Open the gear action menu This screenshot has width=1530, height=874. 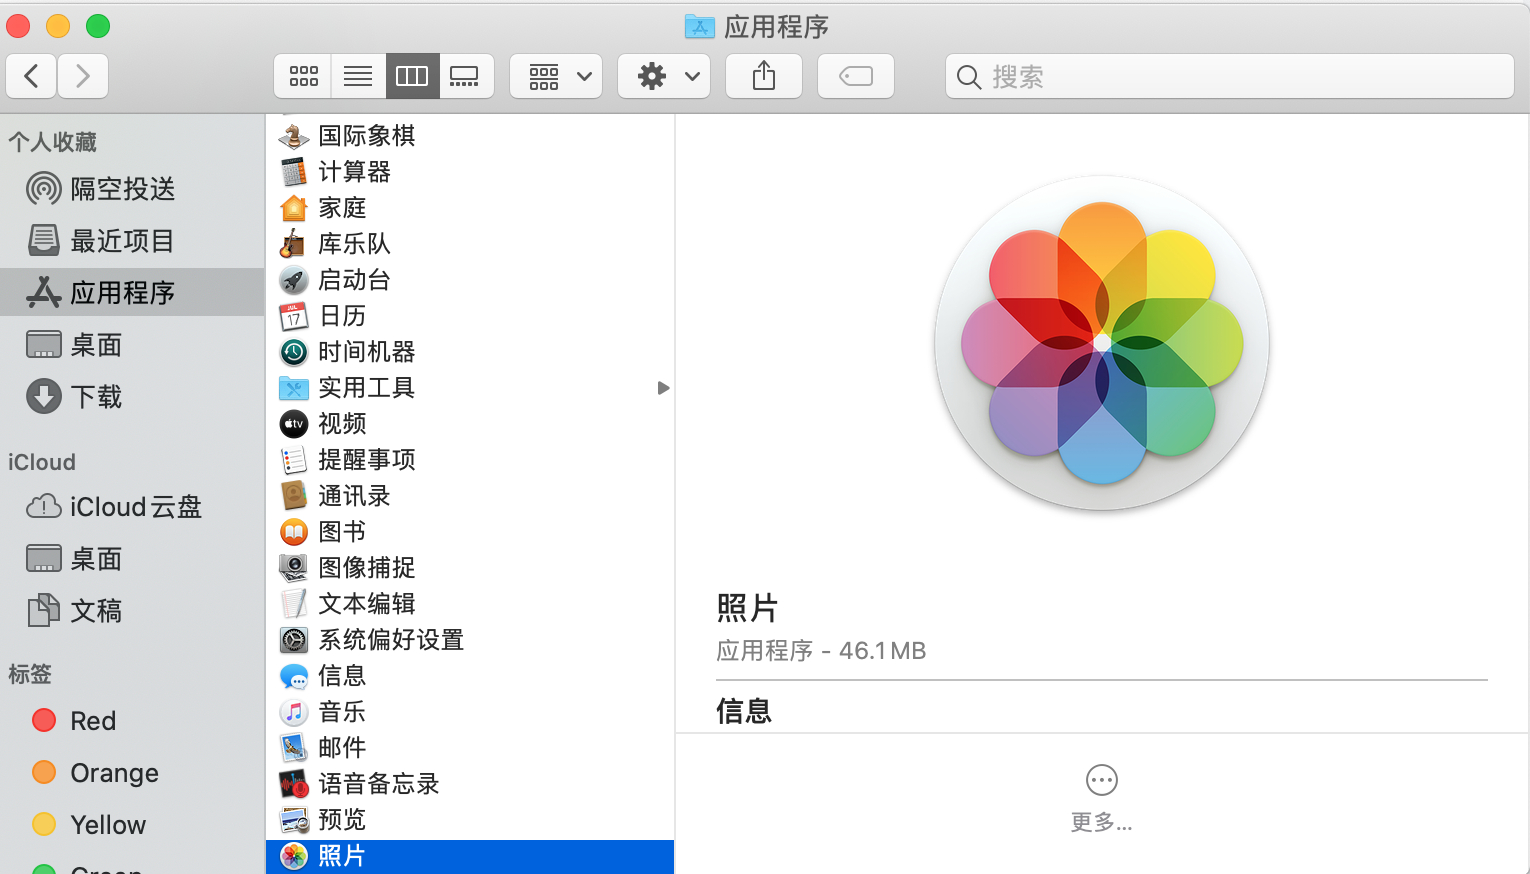click(x=663, y=75)
